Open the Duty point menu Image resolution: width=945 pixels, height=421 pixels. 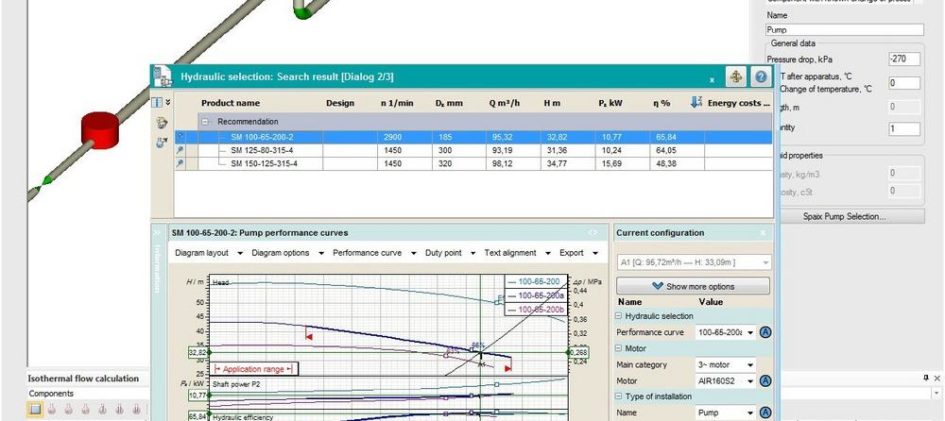pyautogui.click(x=470, y=253)
